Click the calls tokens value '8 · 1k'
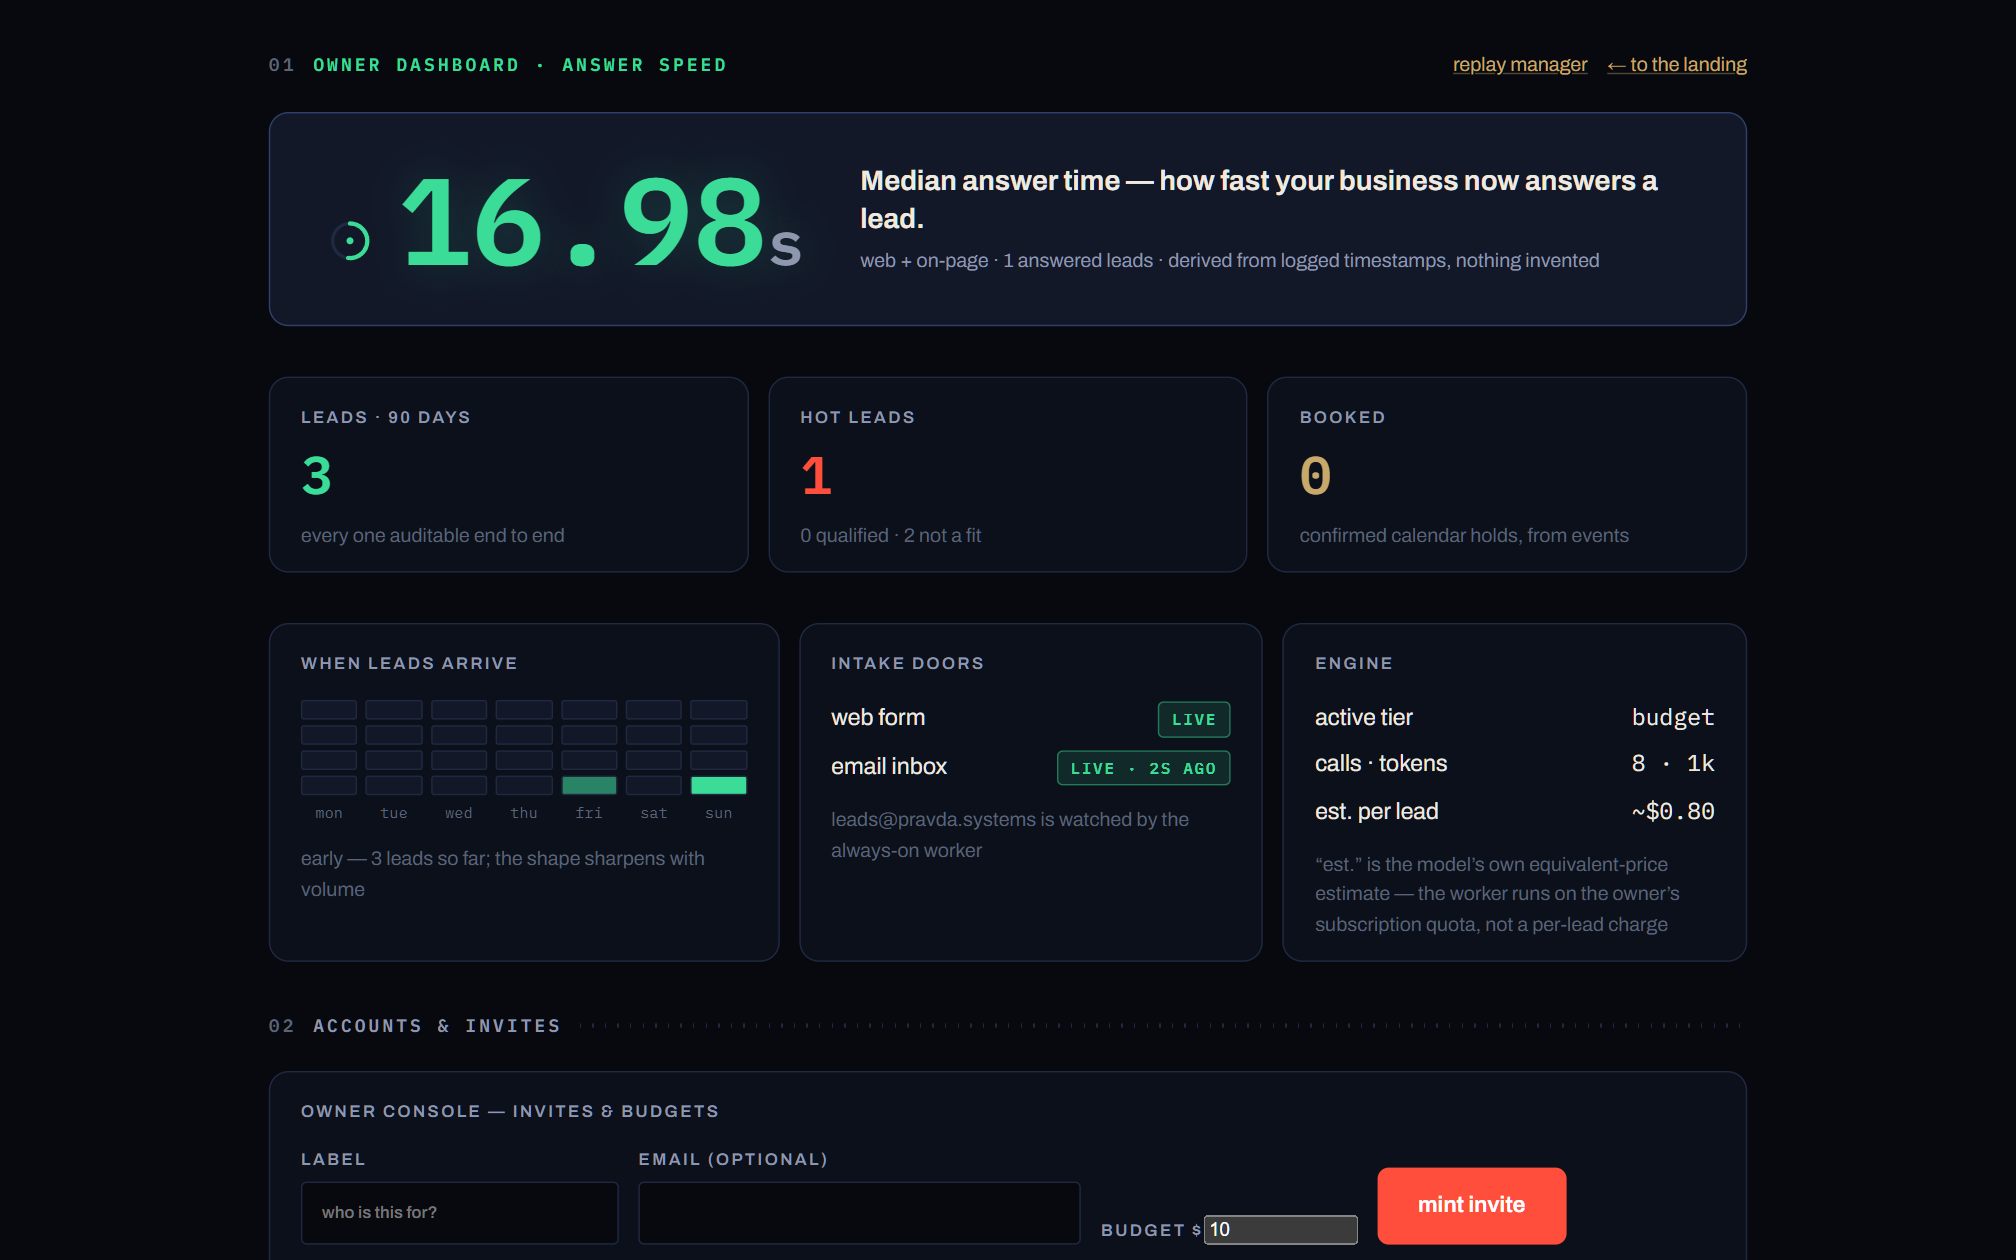Viewport: 2016px width, 1260px height. tap(1672, 763)
